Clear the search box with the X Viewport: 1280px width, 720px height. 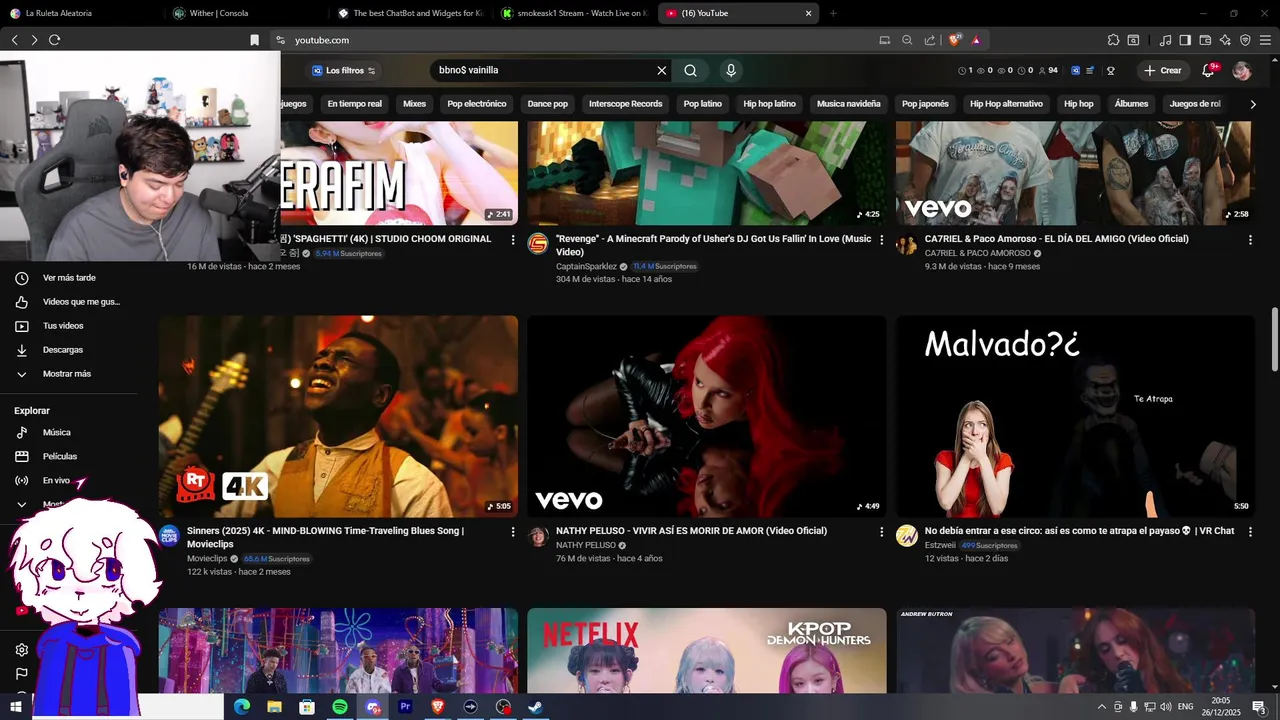click(x=661, y=71)
